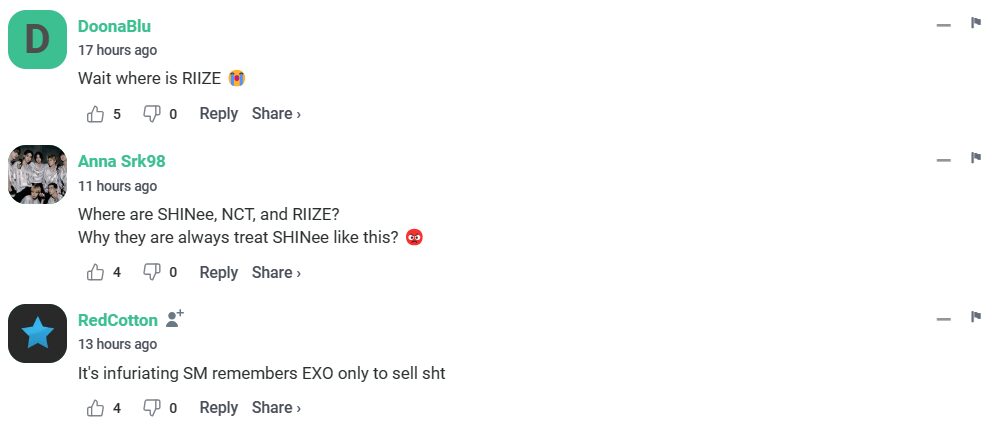Image resolution: width=995 pixels, height=424 pixels.
Task: View Anna Srk98's avatar photo
Action: coord(37,175)
